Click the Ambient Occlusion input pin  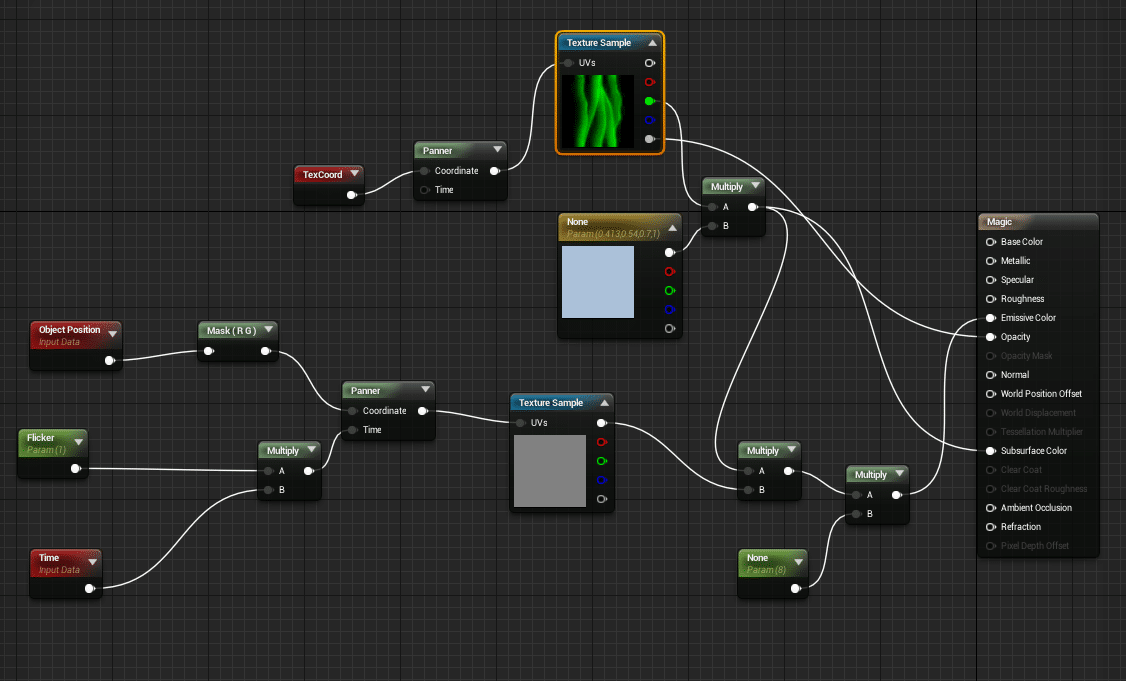tap(991, 508)
